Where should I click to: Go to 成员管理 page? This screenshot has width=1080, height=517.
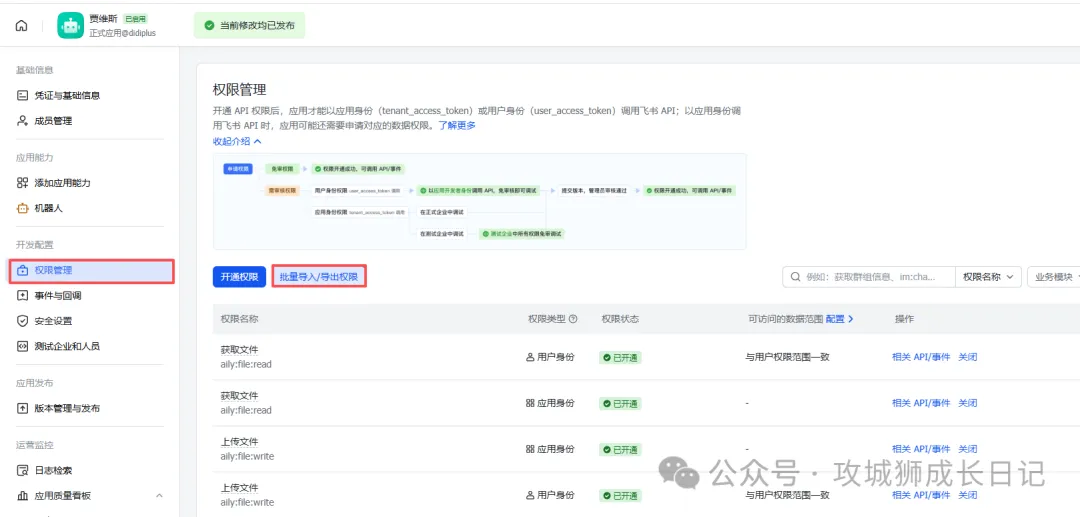click(x=53, y=121)
